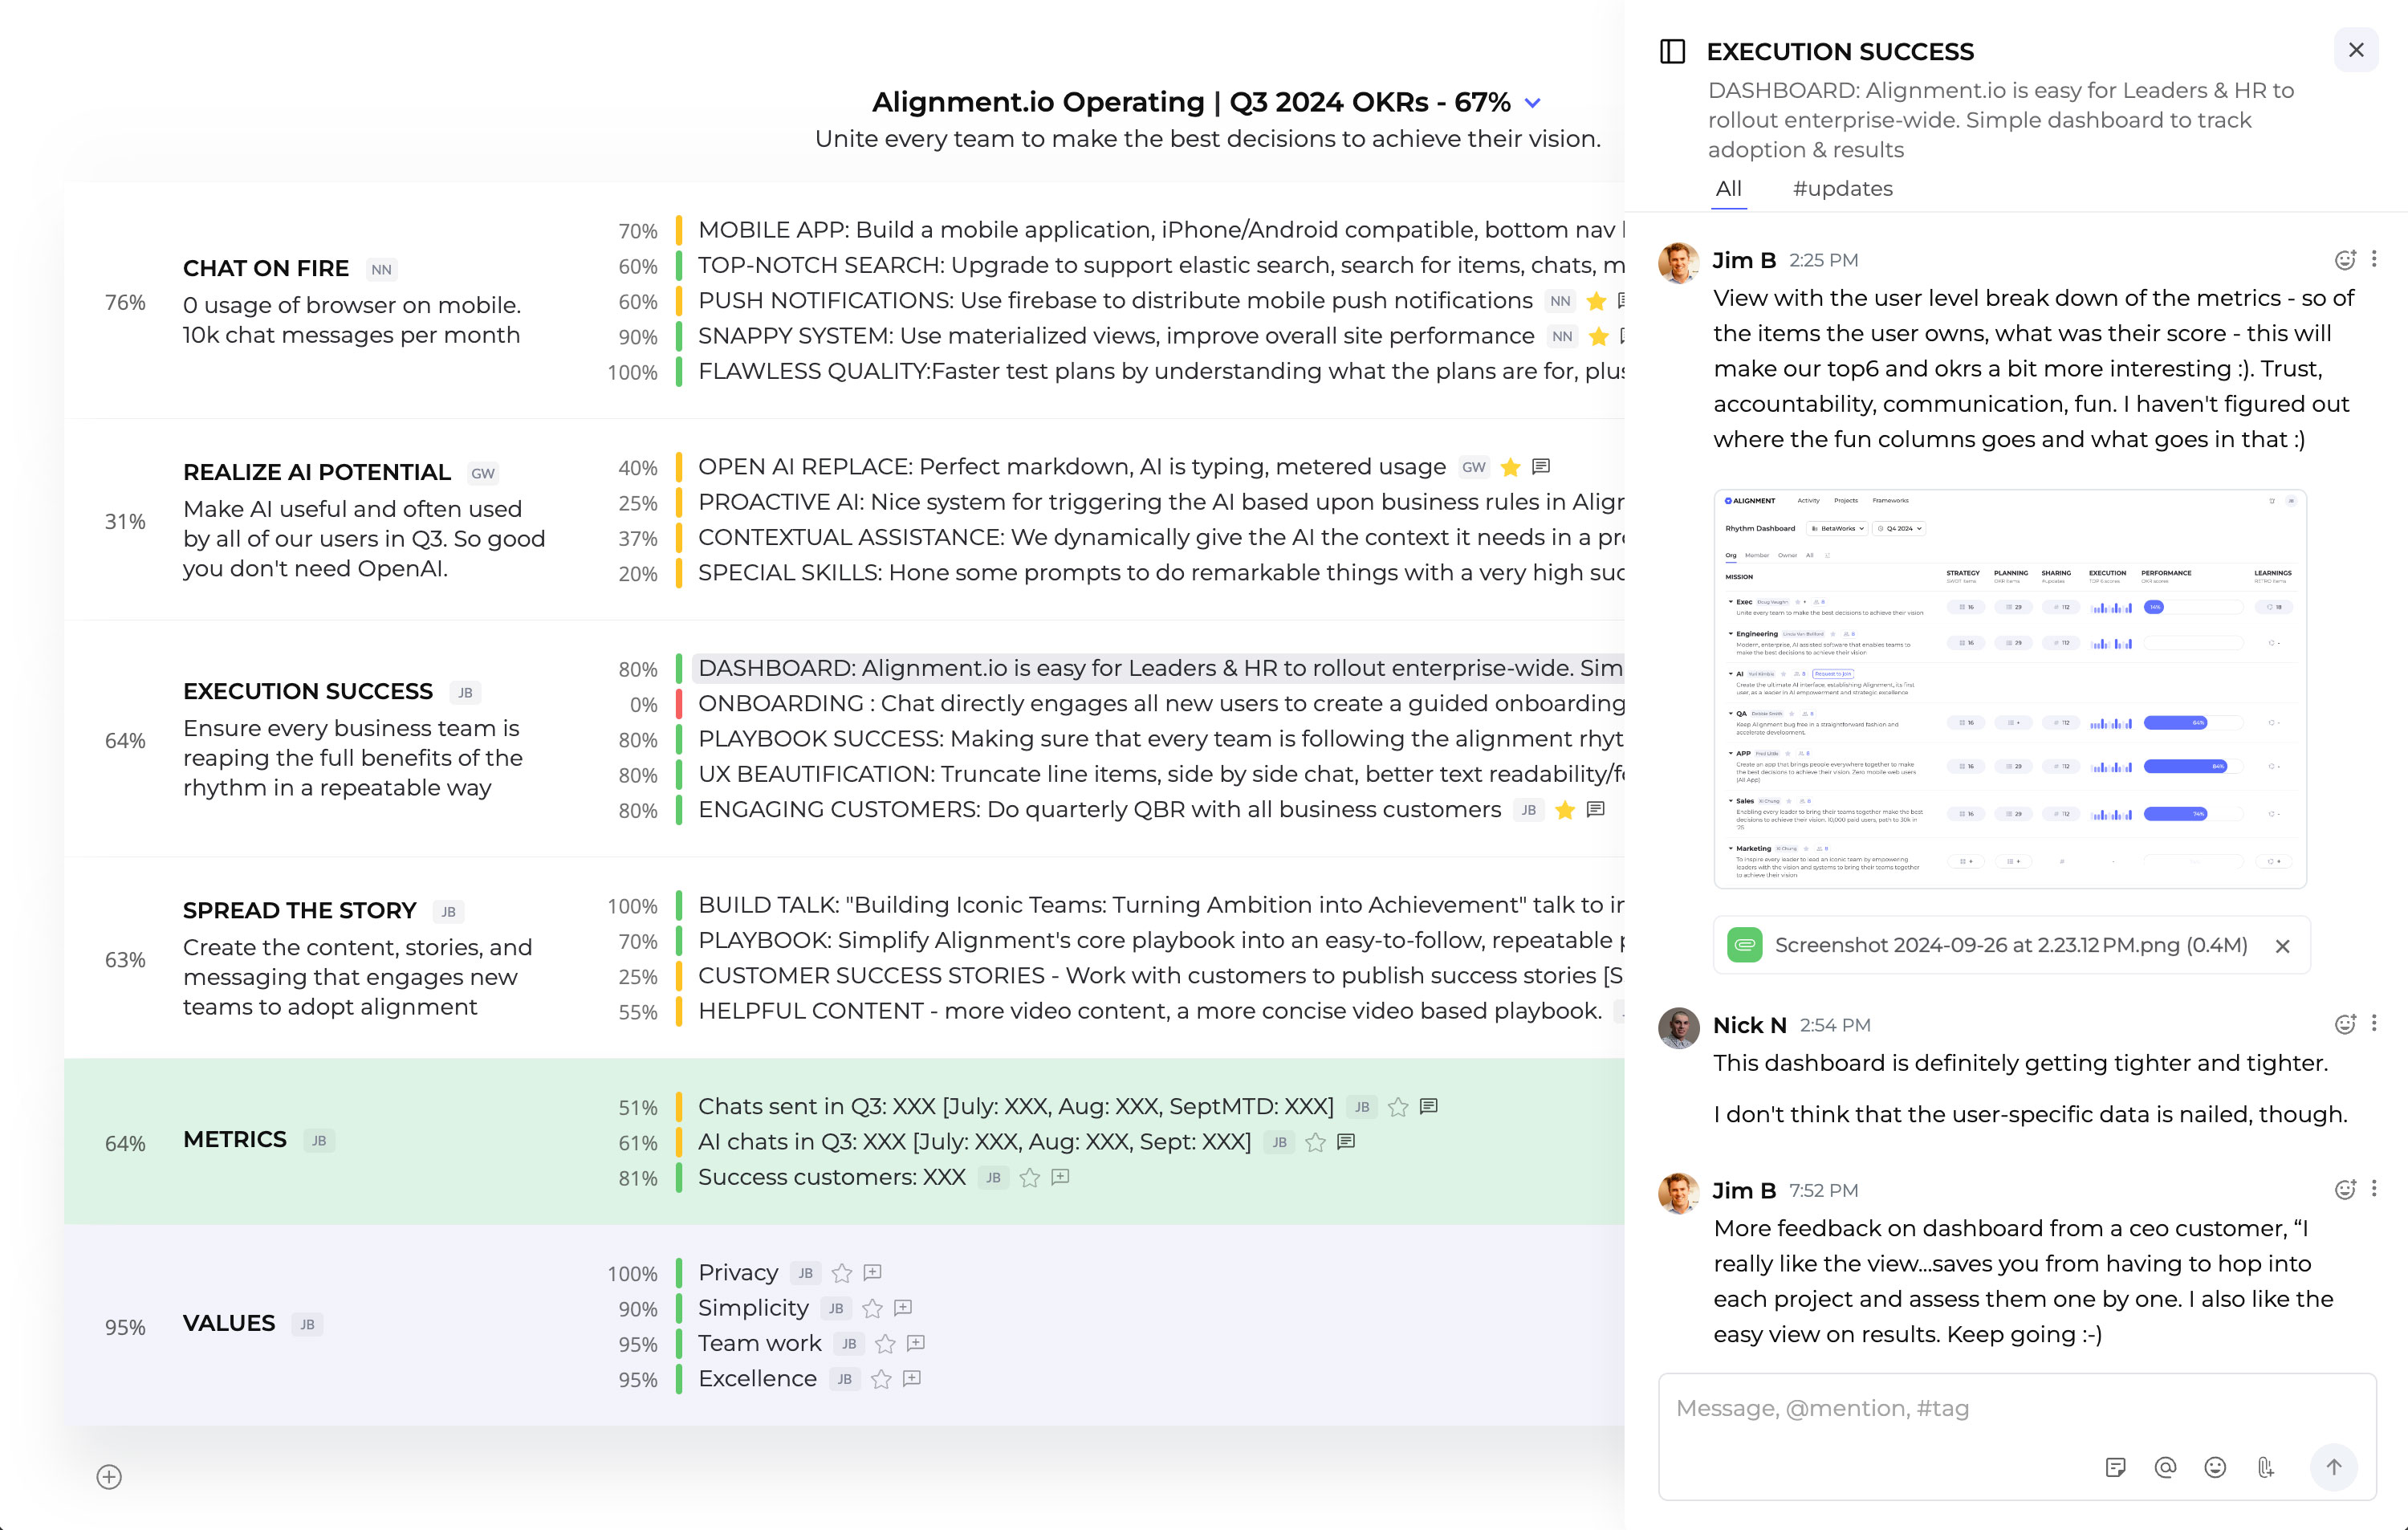
Task: Toggle the side panel layout icon
Action: tap(1672, 51)
